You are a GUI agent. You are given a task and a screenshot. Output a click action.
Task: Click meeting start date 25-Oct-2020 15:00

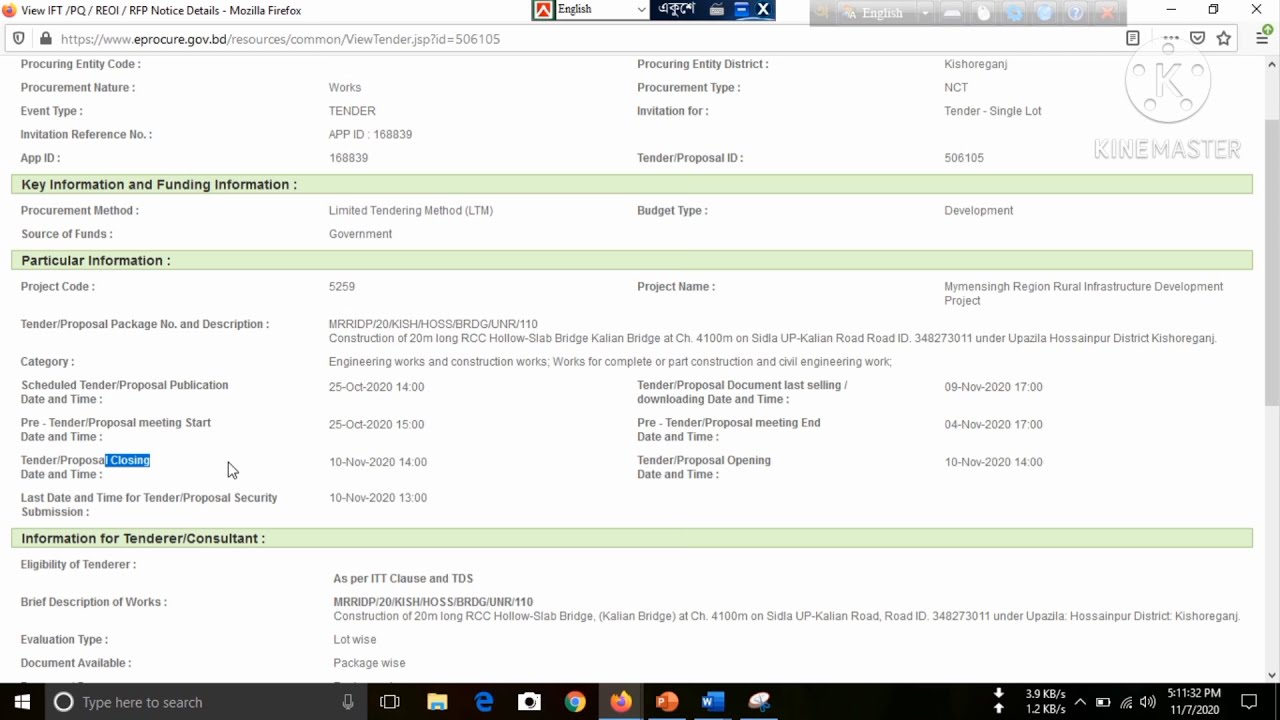coord(376,425)
